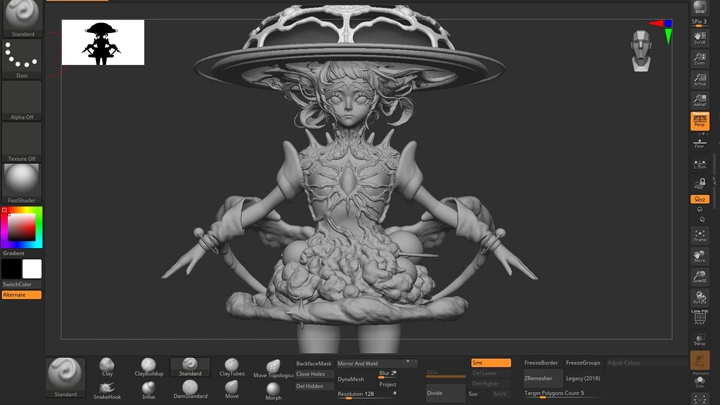Select the Morph brush
Screen dimensions: 720x405
click(273, 391)
